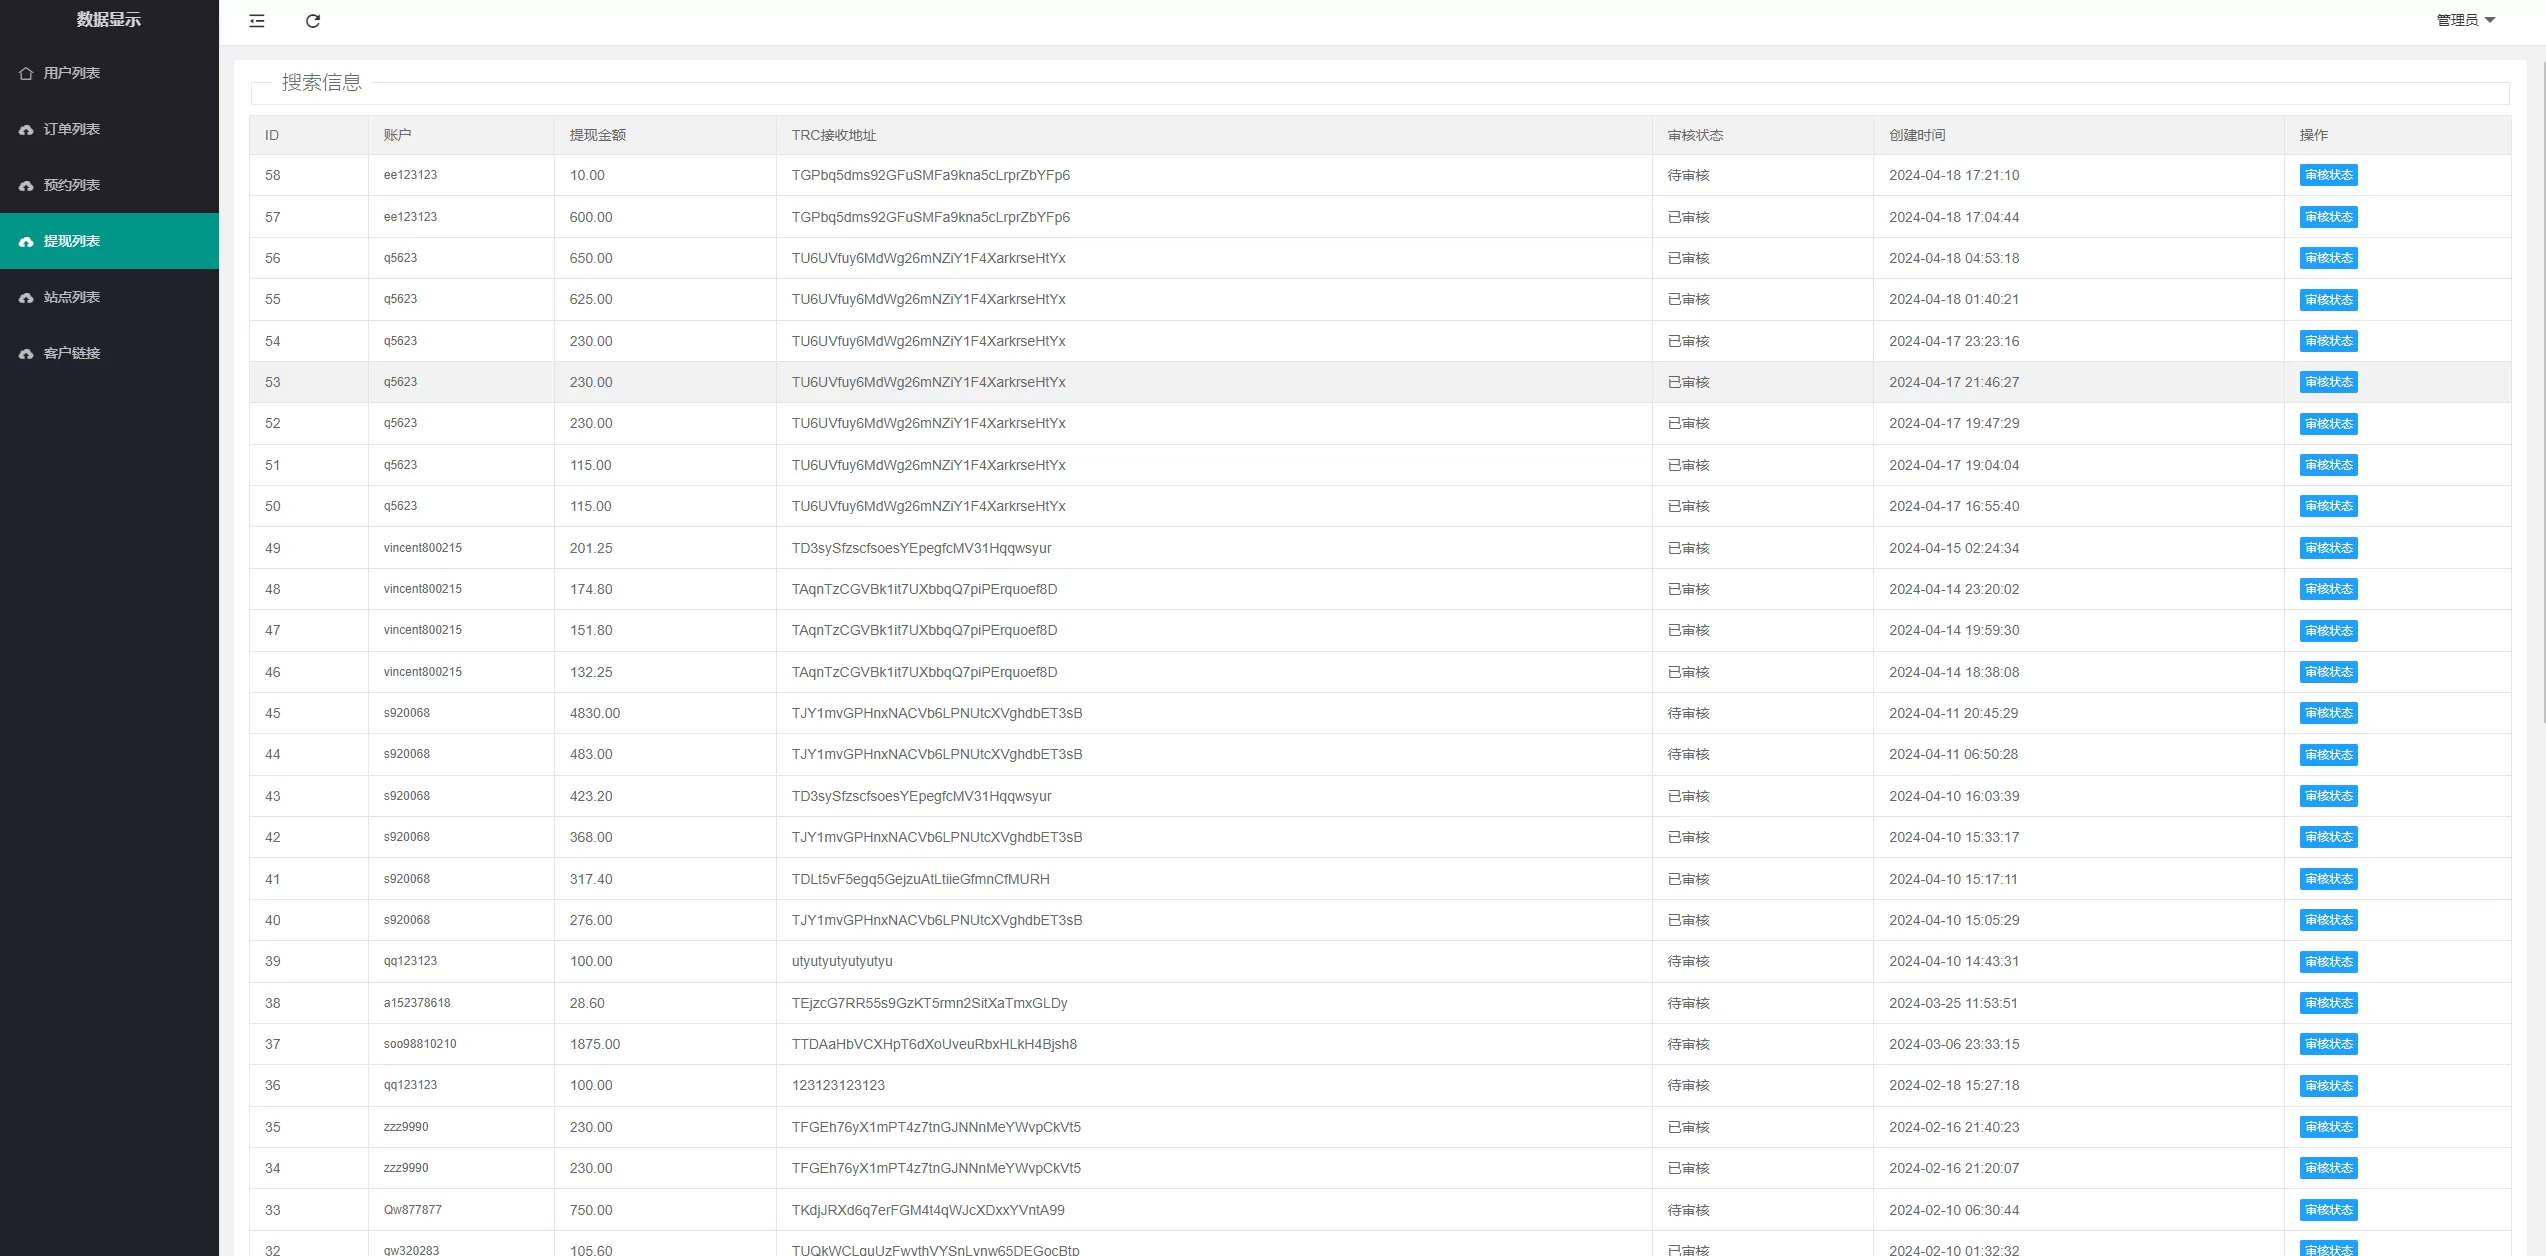The width and height of the screenshot is (2546, 1256).
Task: Click 审核状态 button for row ID 44
Action: pyautogui.click(x=2328, y=755)
